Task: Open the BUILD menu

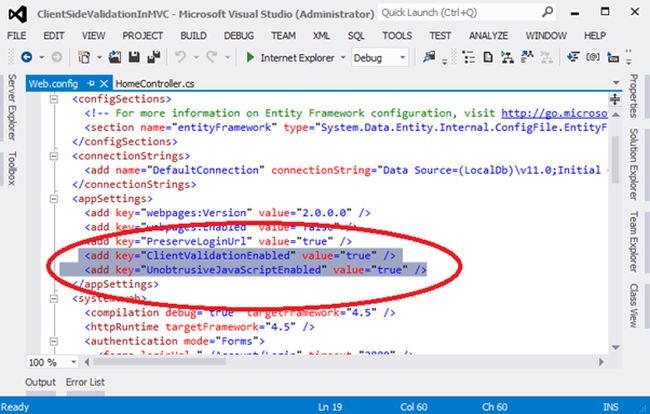Action: click(193, 36)
